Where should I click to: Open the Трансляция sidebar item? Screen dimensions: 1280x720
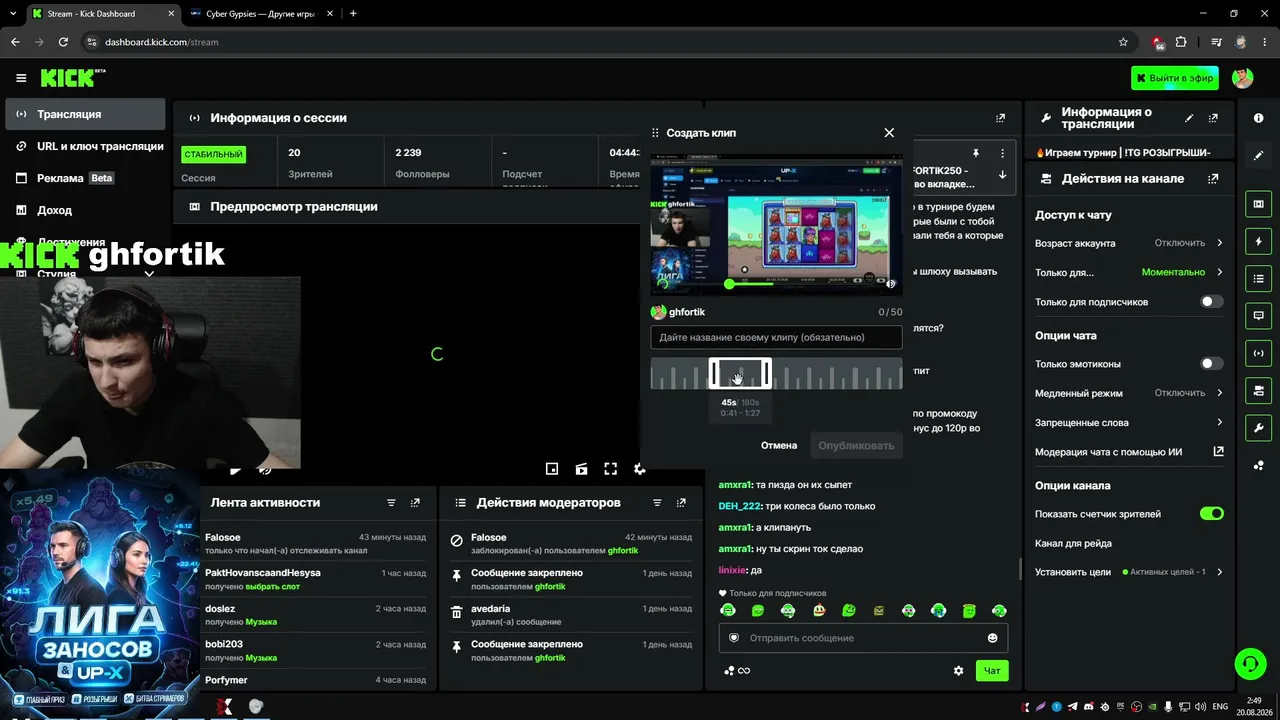click(86, 114)
